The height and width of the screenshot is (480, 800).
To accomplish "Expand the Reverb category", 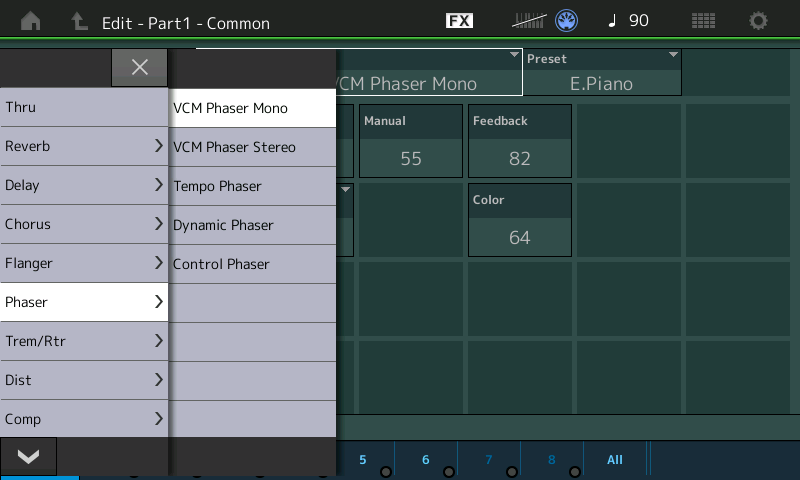I will (x=84, y=146).
